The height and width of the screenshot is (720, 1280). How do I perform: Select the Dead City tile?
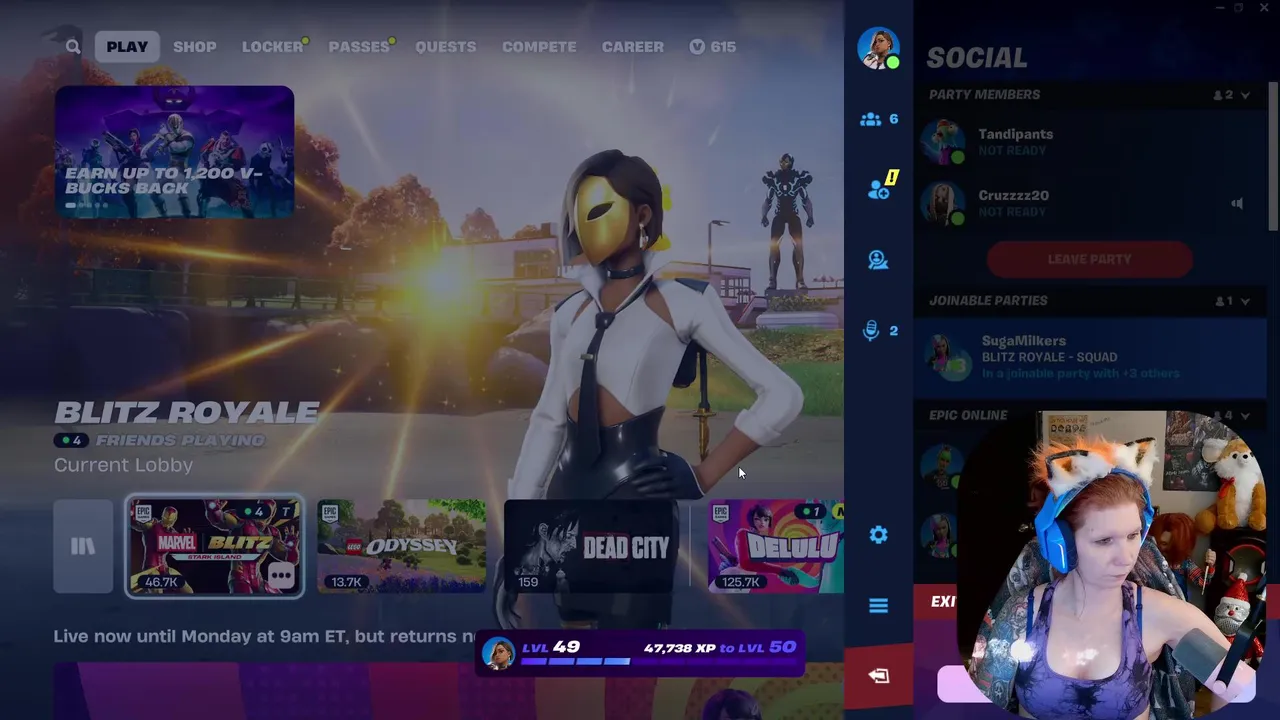tap(589, 546)
